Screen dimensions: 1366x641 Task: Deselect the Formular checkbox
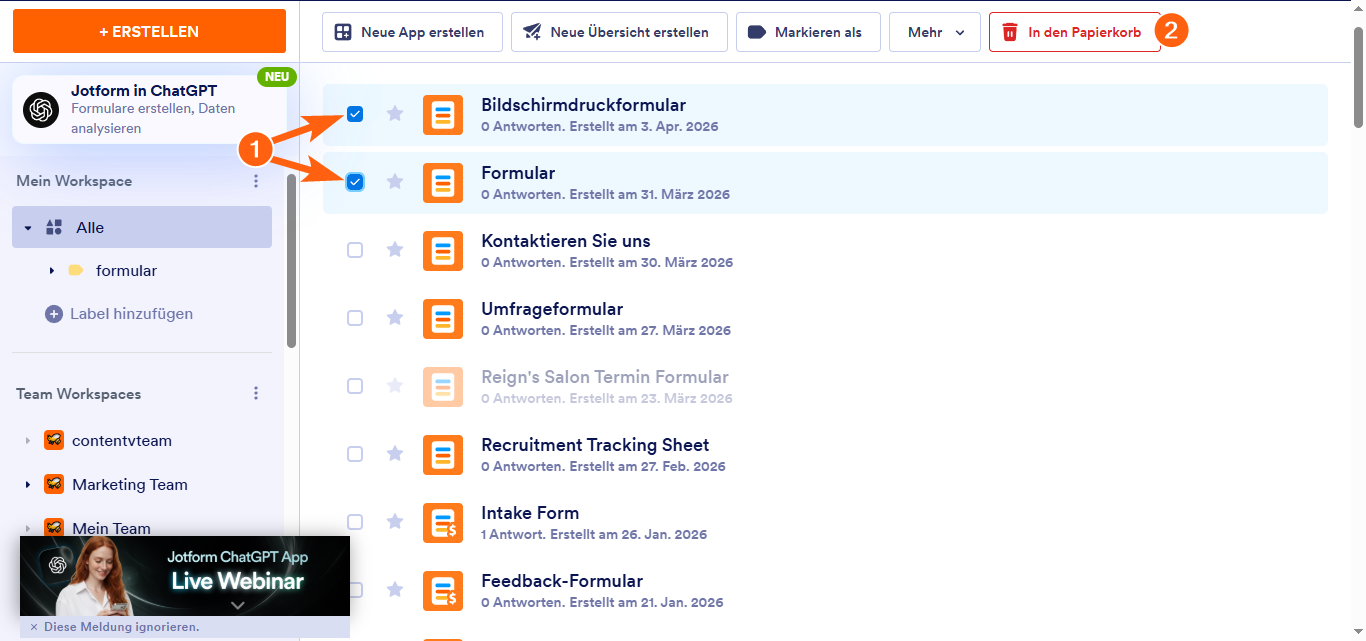pyautogui.click(x=355, y=182)
